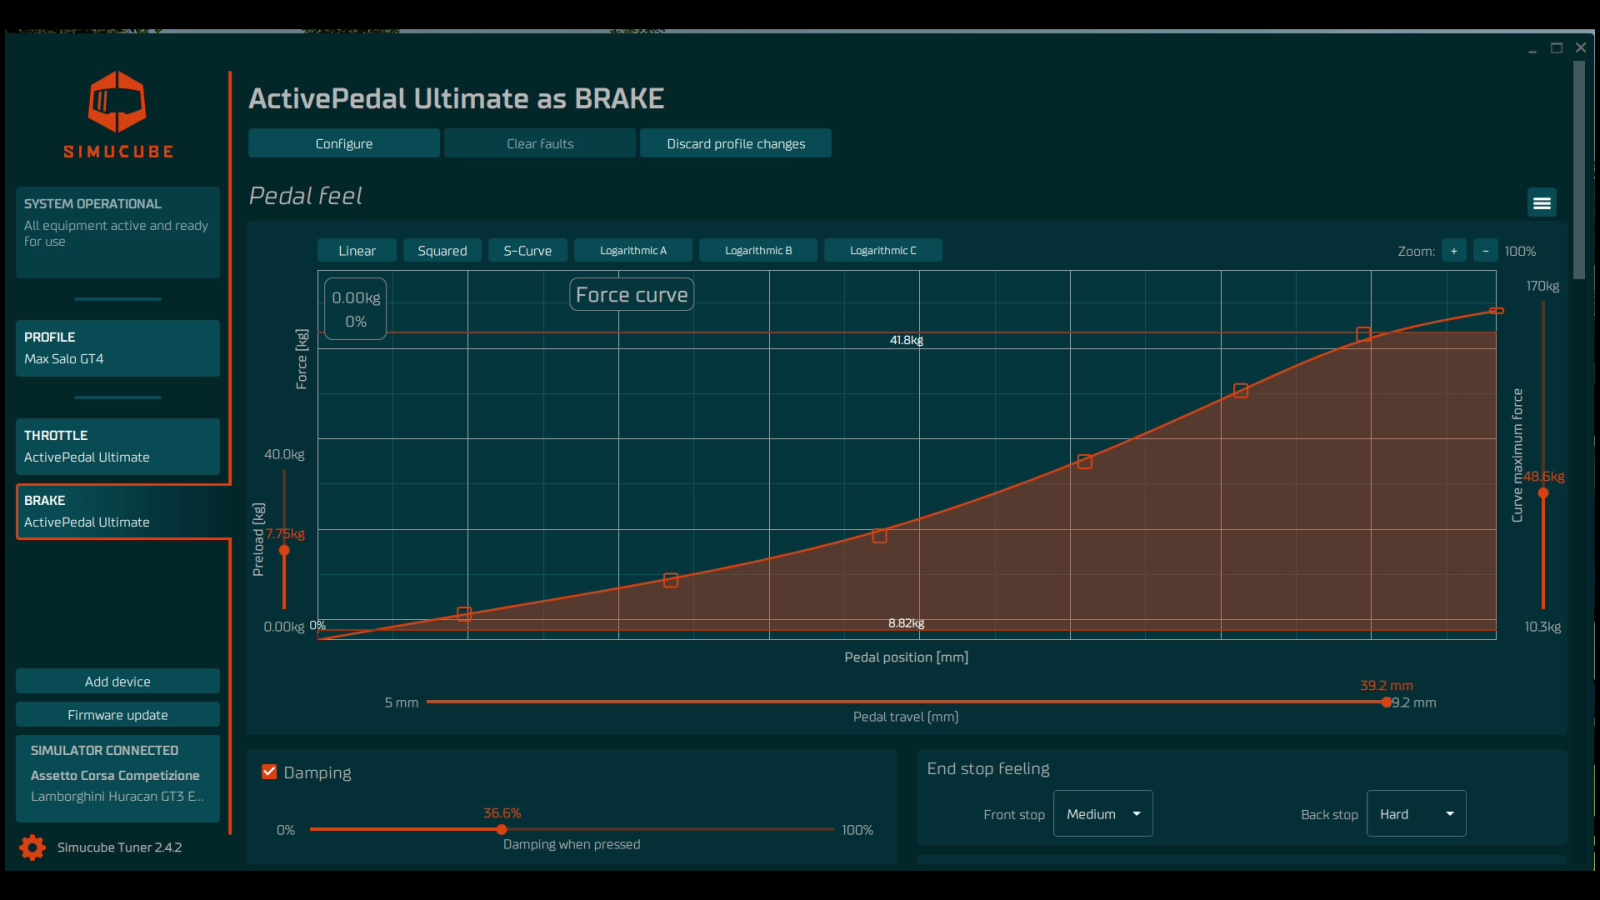Click the SYSTEM OPERATIONAL status panel
The image size is (1600, 900).
(118, 232)
